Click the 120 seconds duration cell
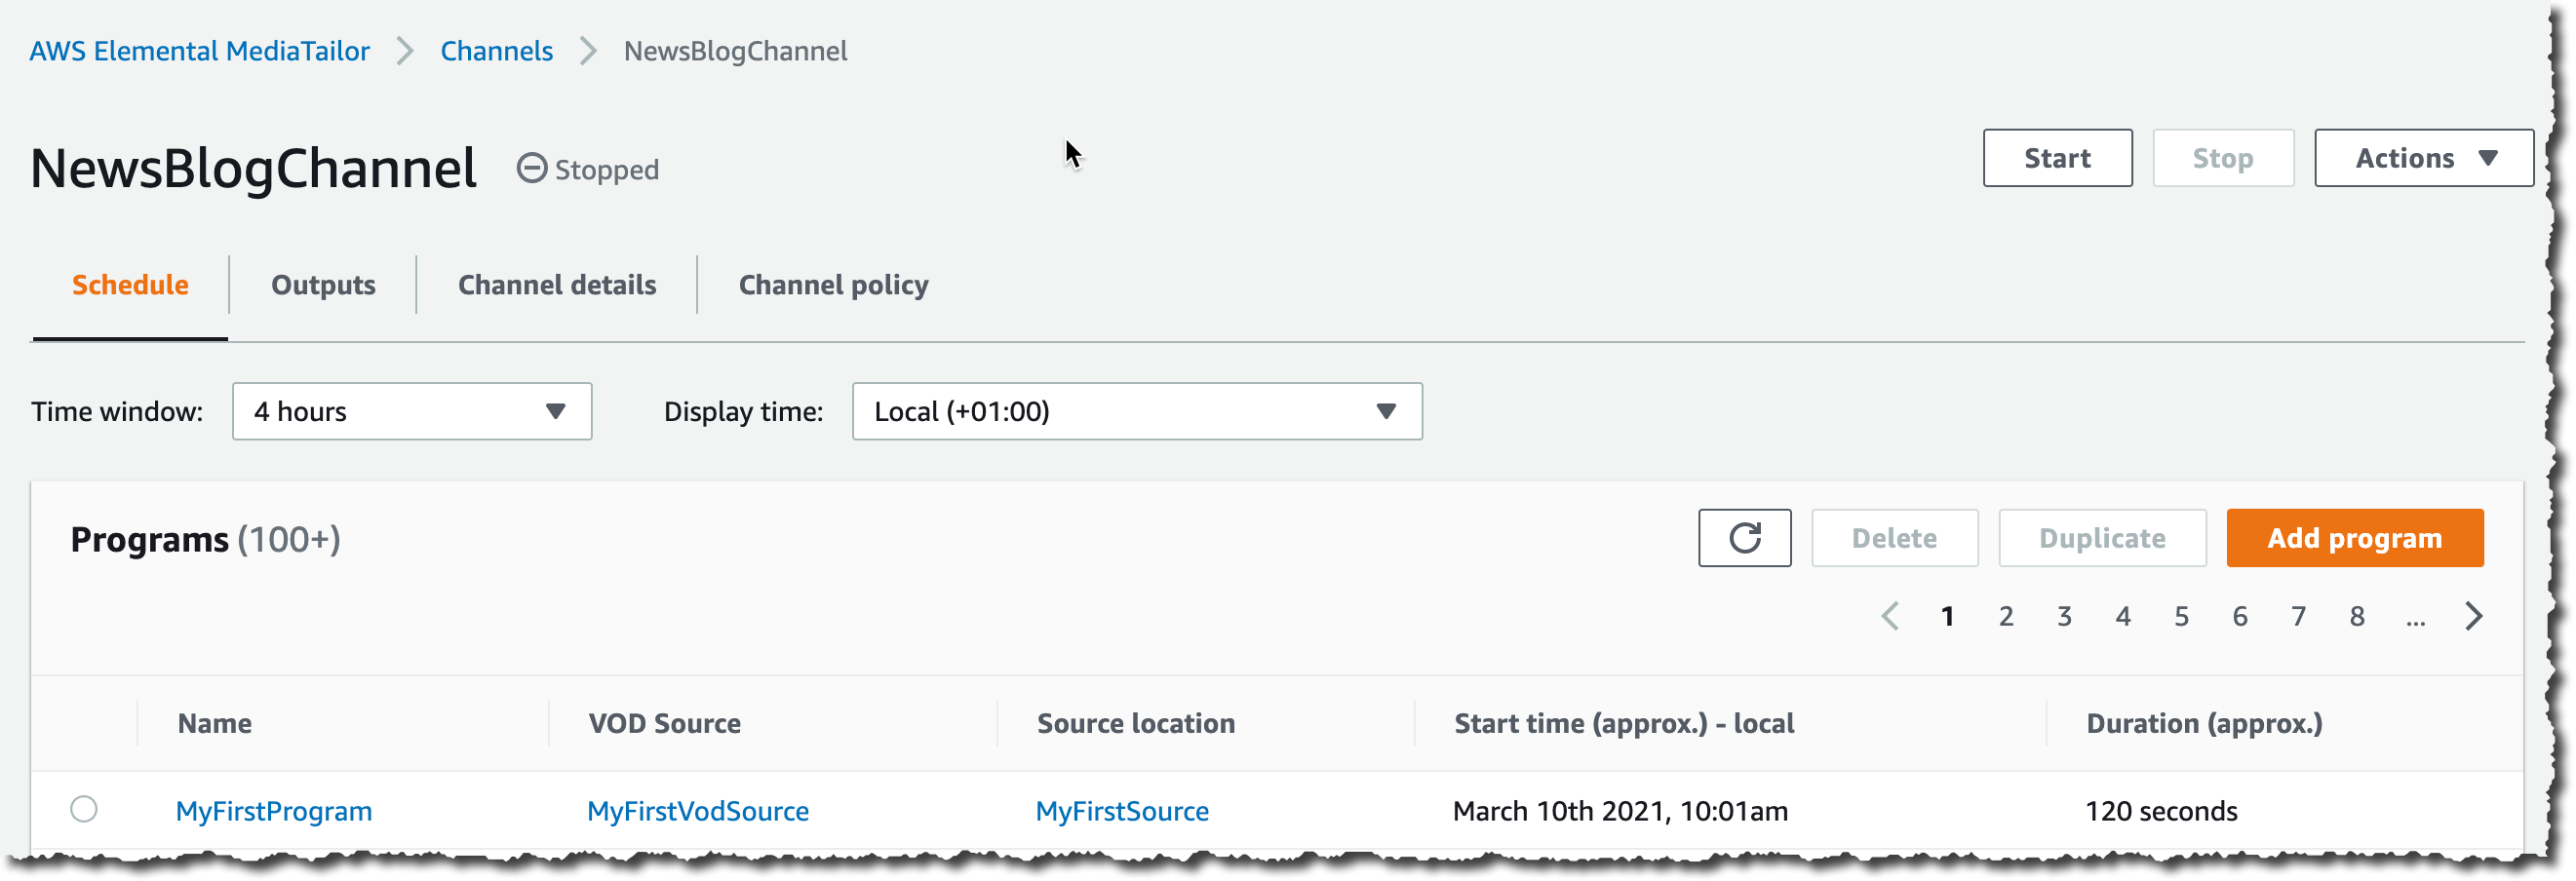This screenshot has width=2576, height=881. coord(2161,811)
